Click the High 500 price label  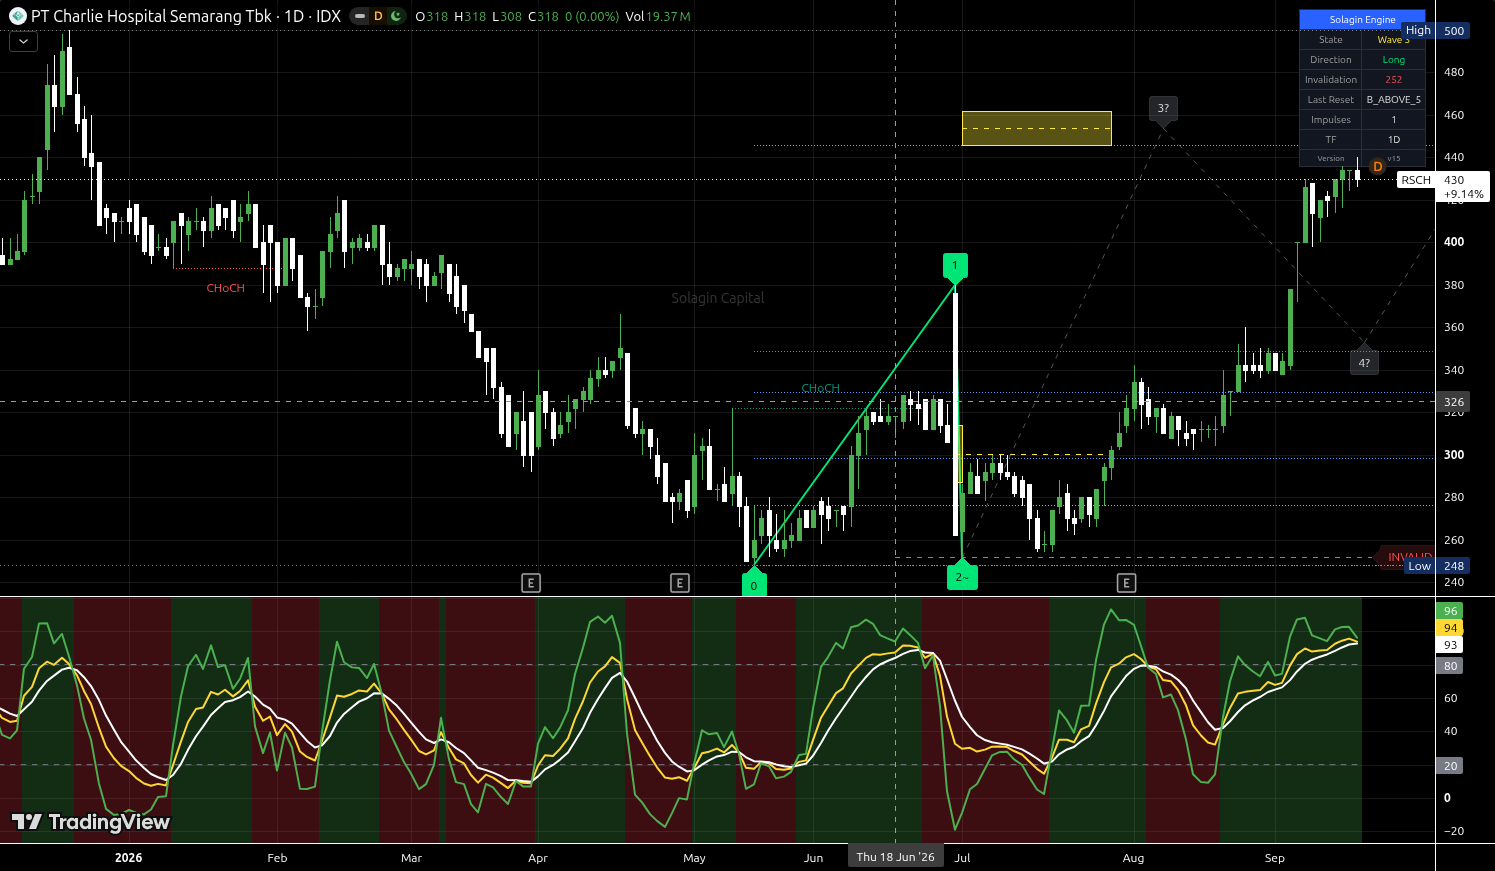1436,31
